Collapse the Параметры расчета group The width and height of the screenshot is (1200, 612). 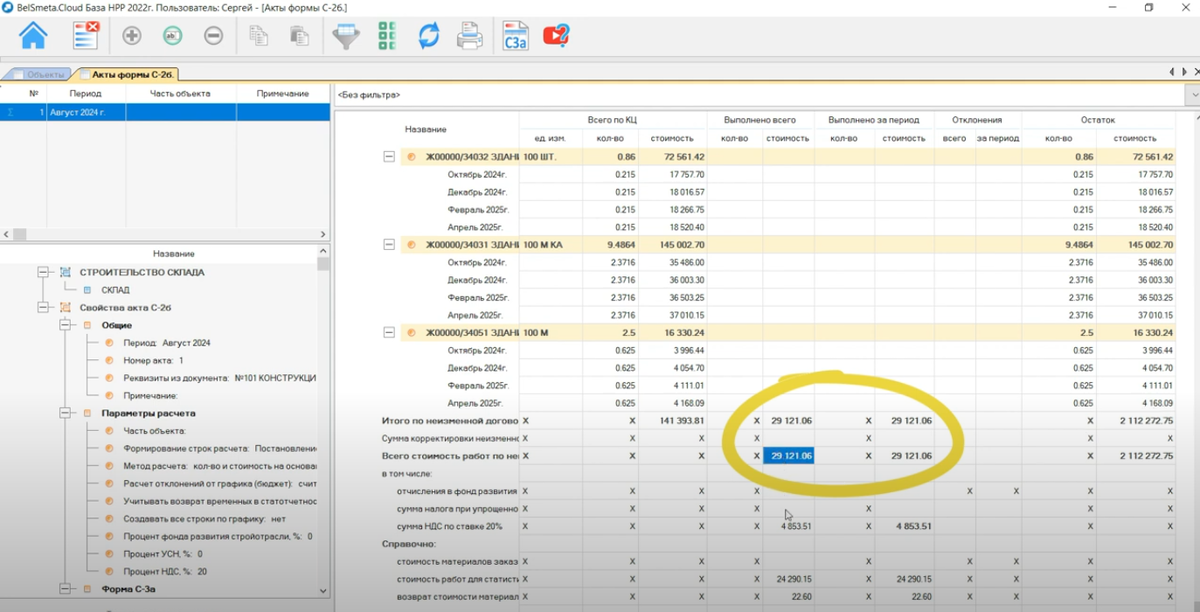[65, 413]
